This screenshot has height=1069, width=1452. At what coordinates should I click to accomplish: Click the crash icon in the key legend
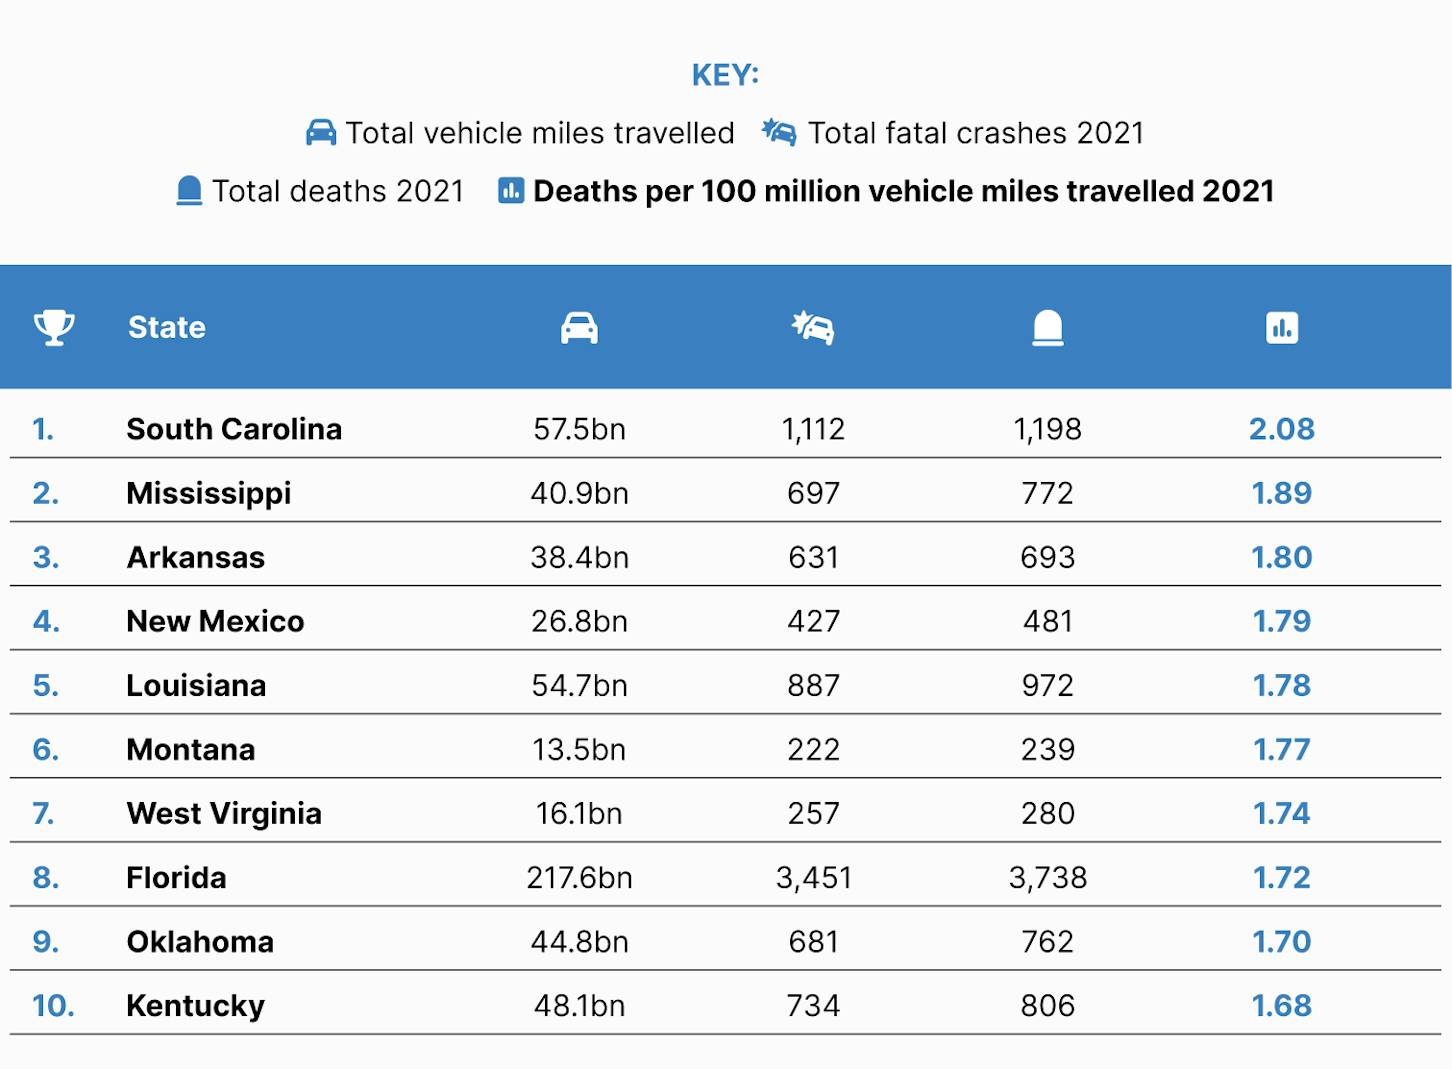[780, 132]
